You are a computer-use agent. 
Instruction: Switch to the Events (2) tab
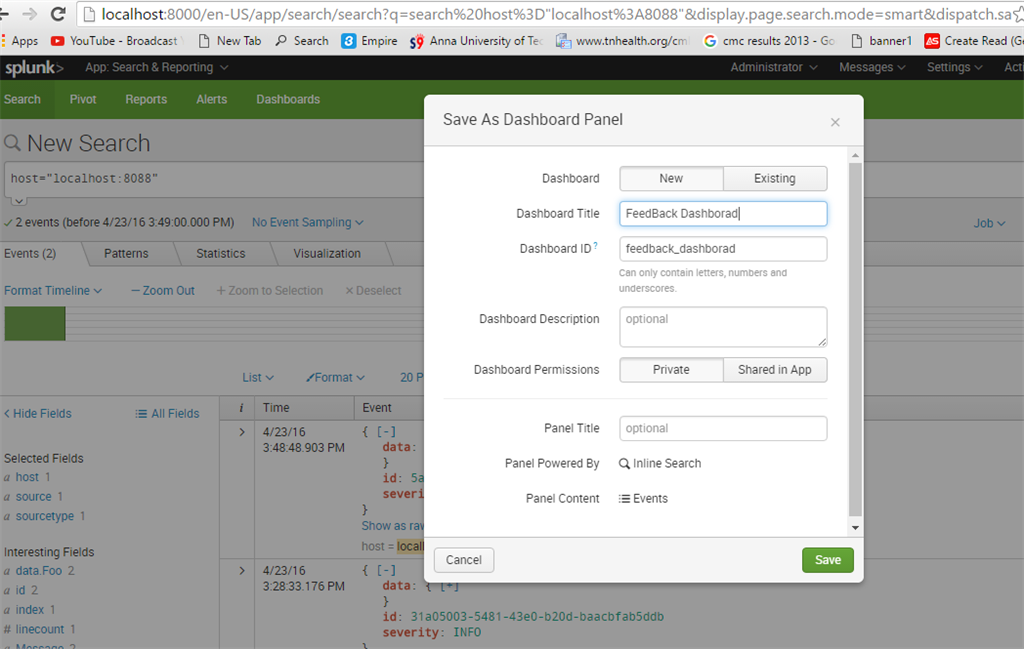30,253
